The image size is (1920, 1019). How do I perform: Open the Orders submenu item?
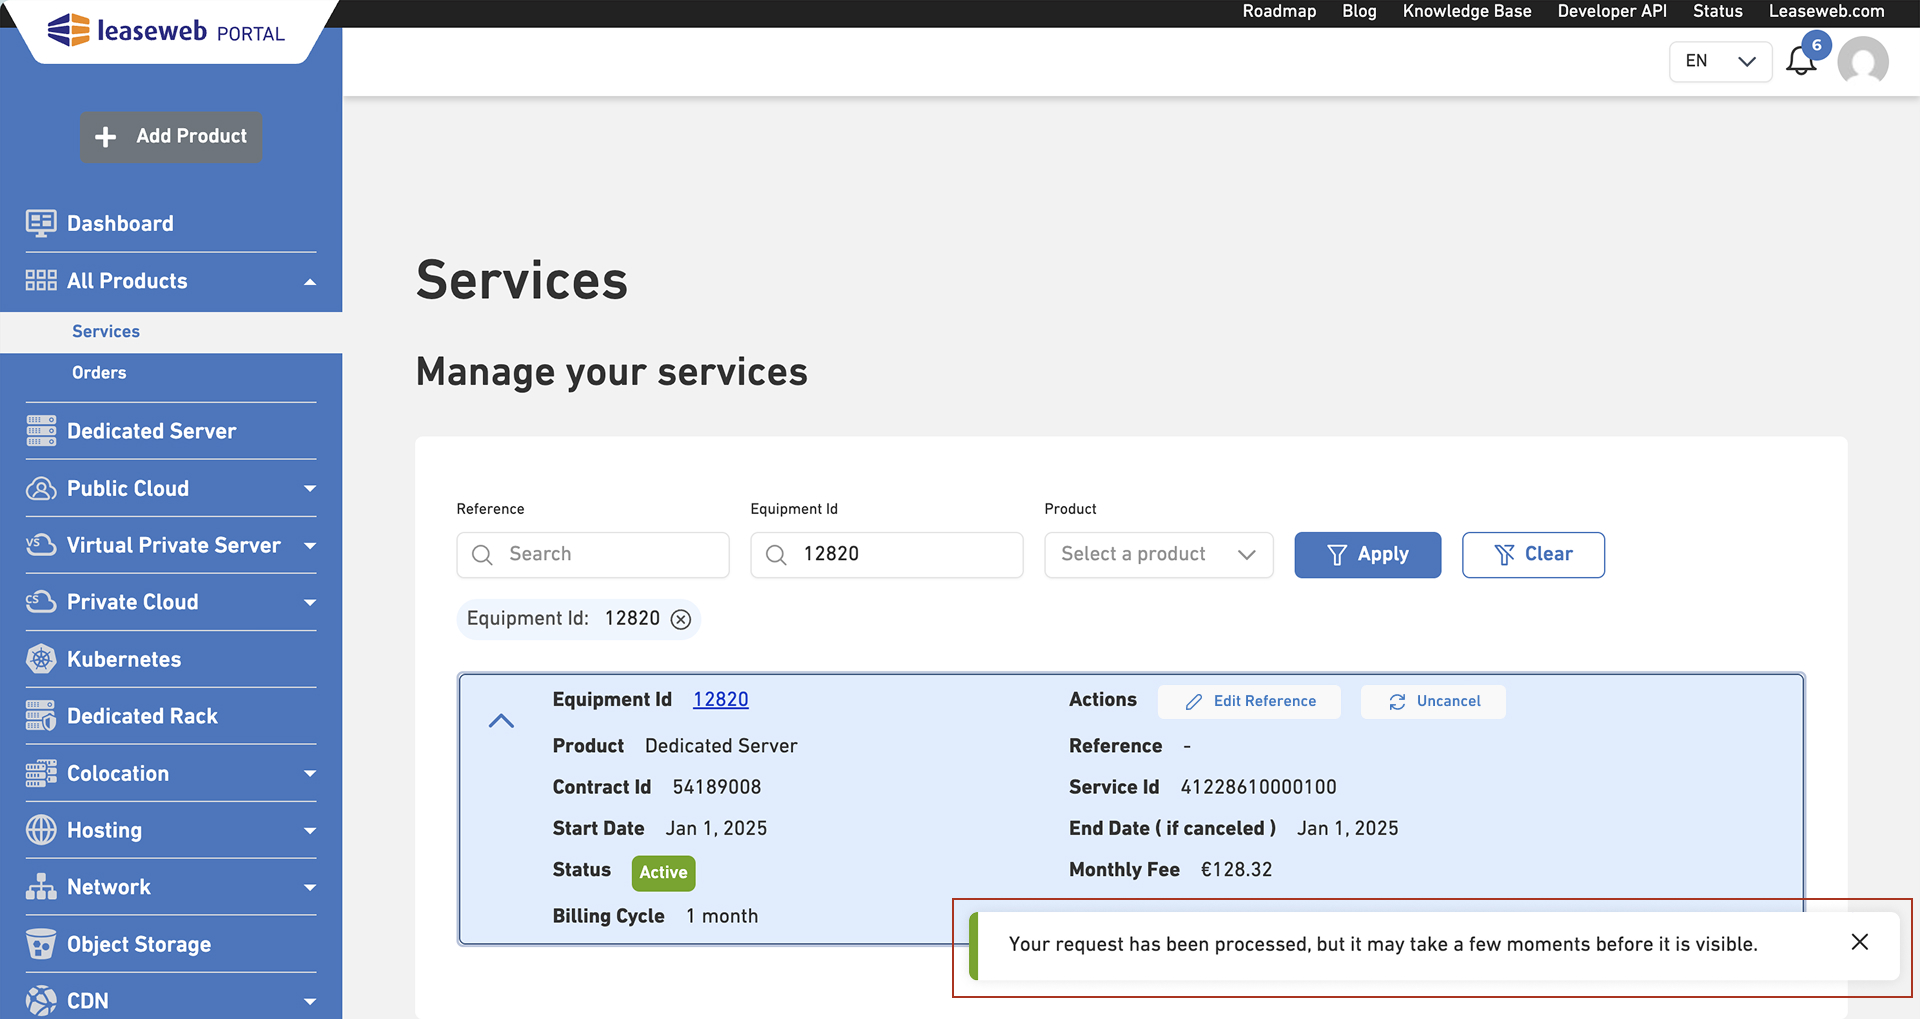tap(99, 373)
